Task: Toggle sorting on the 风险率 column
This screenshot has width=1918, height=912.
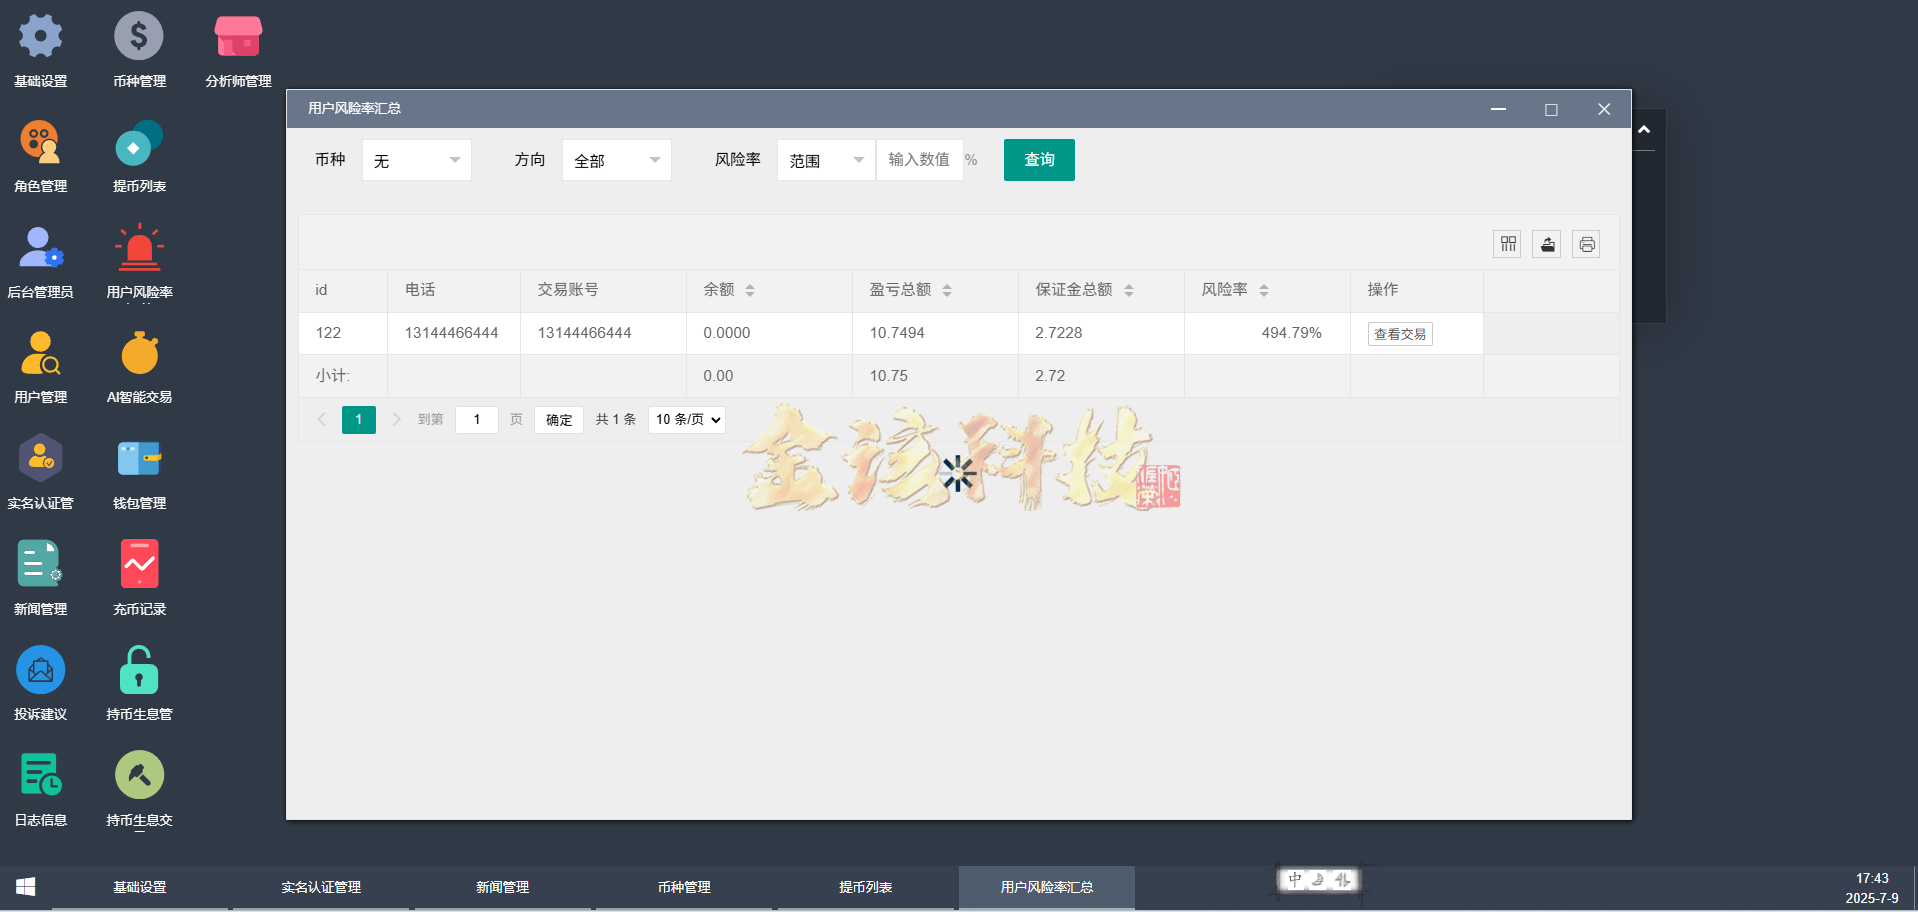Action: pos(1266,290)
